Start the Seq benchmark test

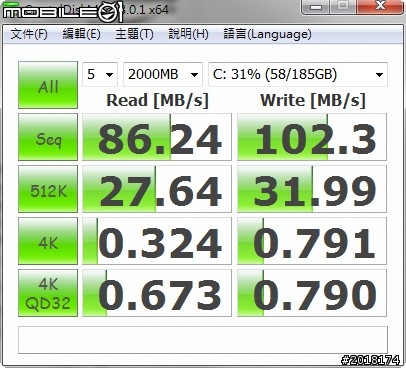click(48, 137)
